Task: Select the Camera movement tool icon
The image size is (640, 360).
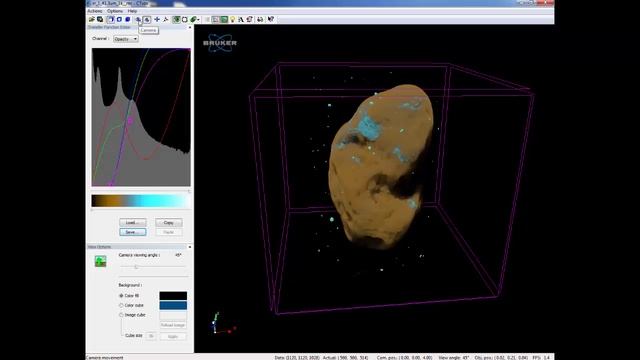Action: 138,19
